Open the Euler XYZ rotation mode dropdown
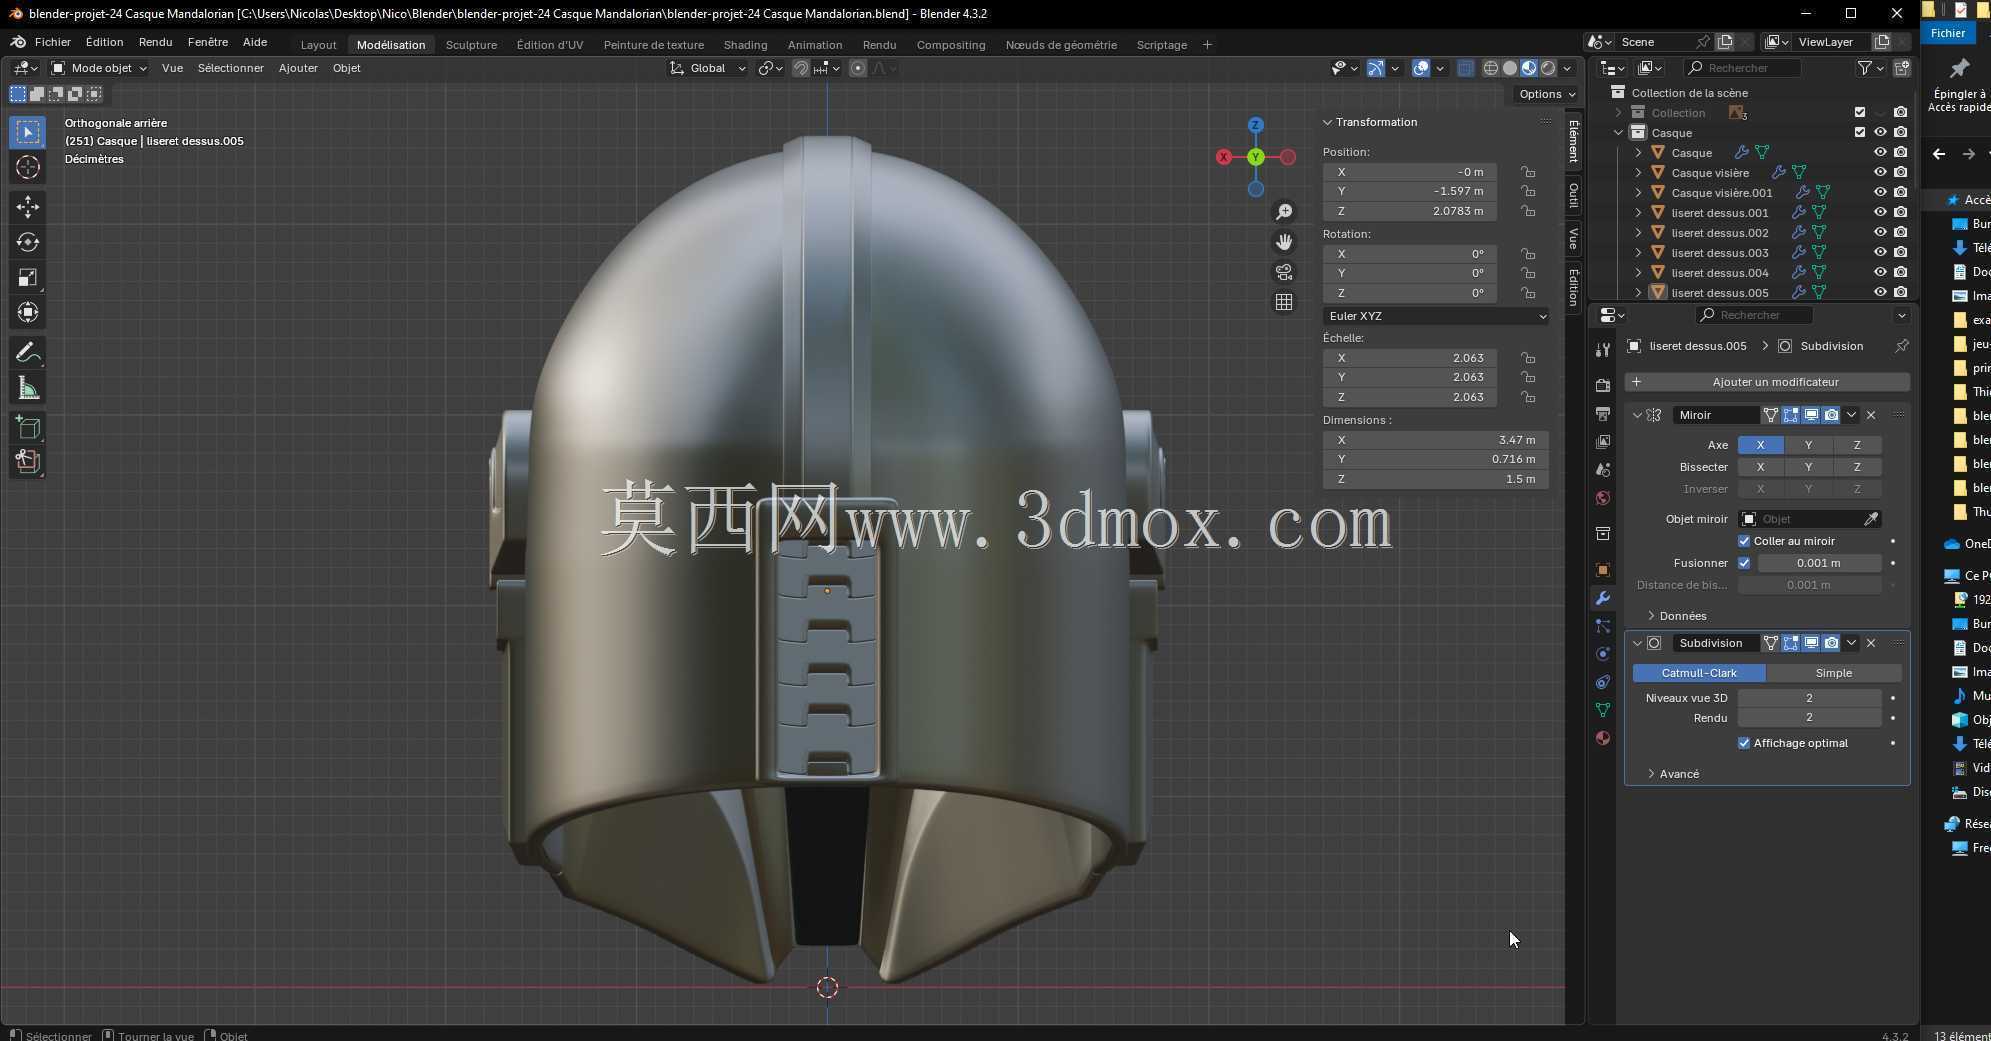The image size is (1991, 1041). [x=1436, y=316]
